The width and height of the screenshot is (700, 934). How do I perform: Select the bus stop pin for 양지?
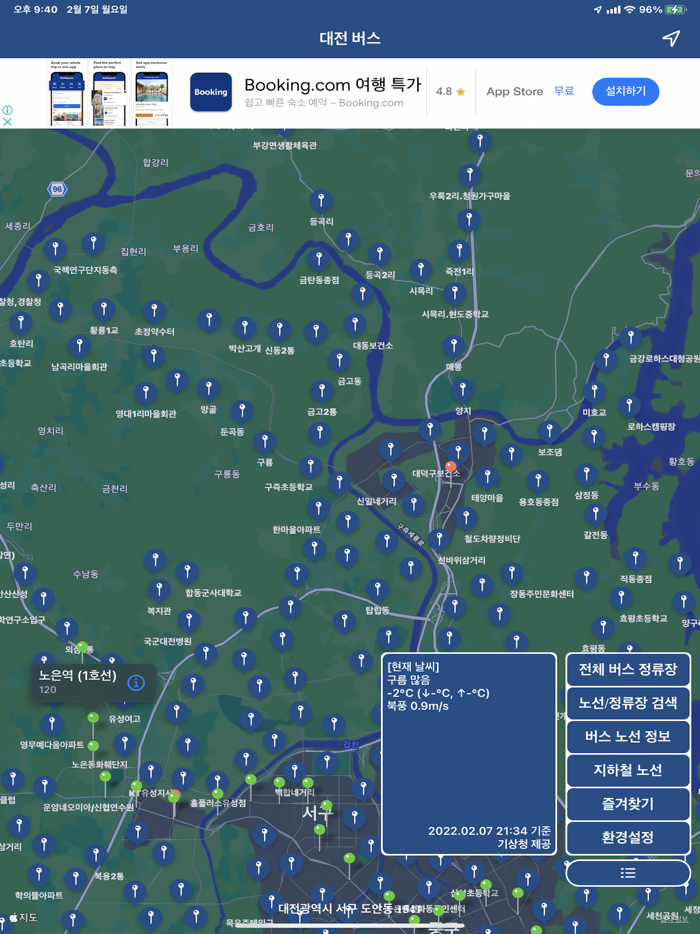[x=463, y=391]
